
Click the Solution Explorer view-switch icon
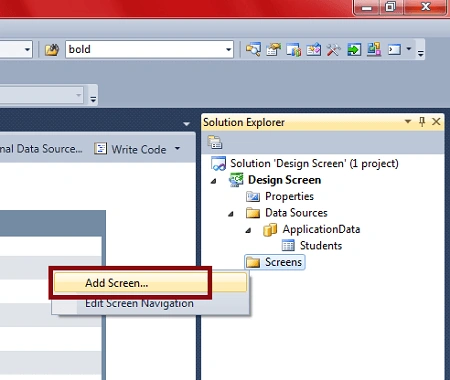[x=215, y=142]
